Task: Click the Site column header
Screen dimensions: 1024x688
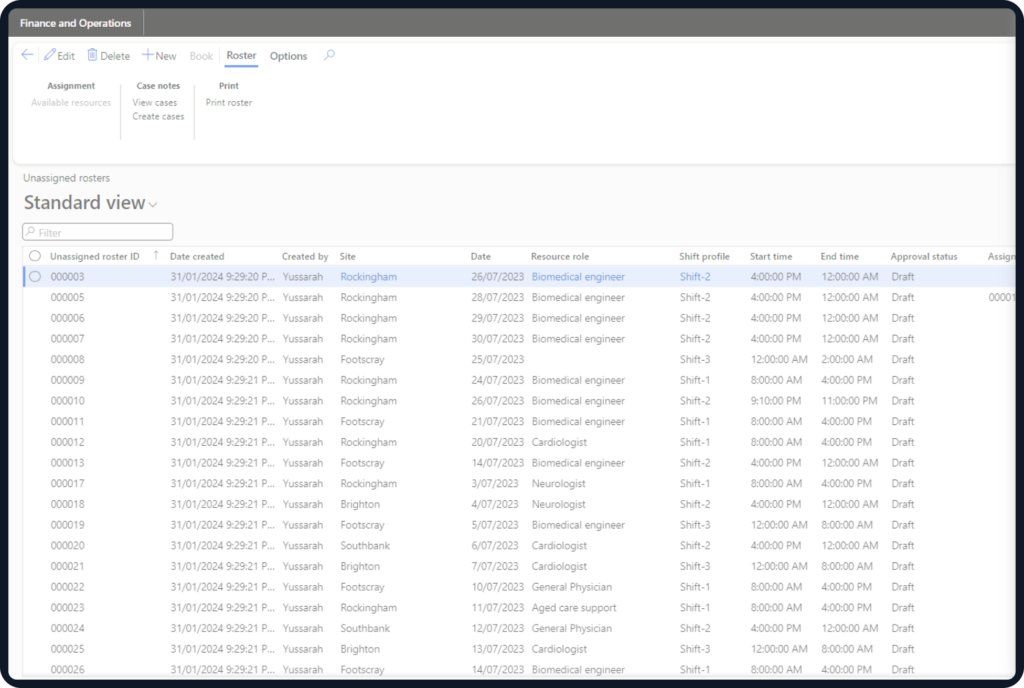Action: pos(347,257)
